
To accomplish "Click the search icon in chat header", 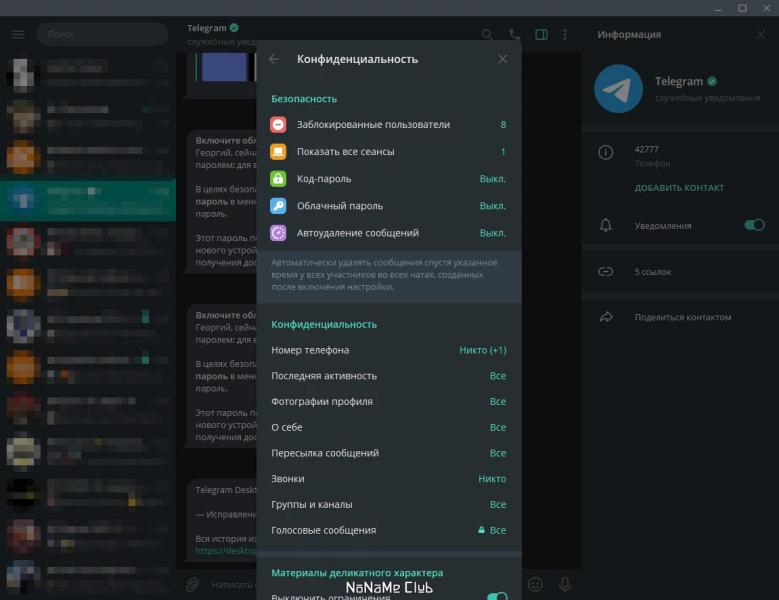I will (x=487, y=34).
